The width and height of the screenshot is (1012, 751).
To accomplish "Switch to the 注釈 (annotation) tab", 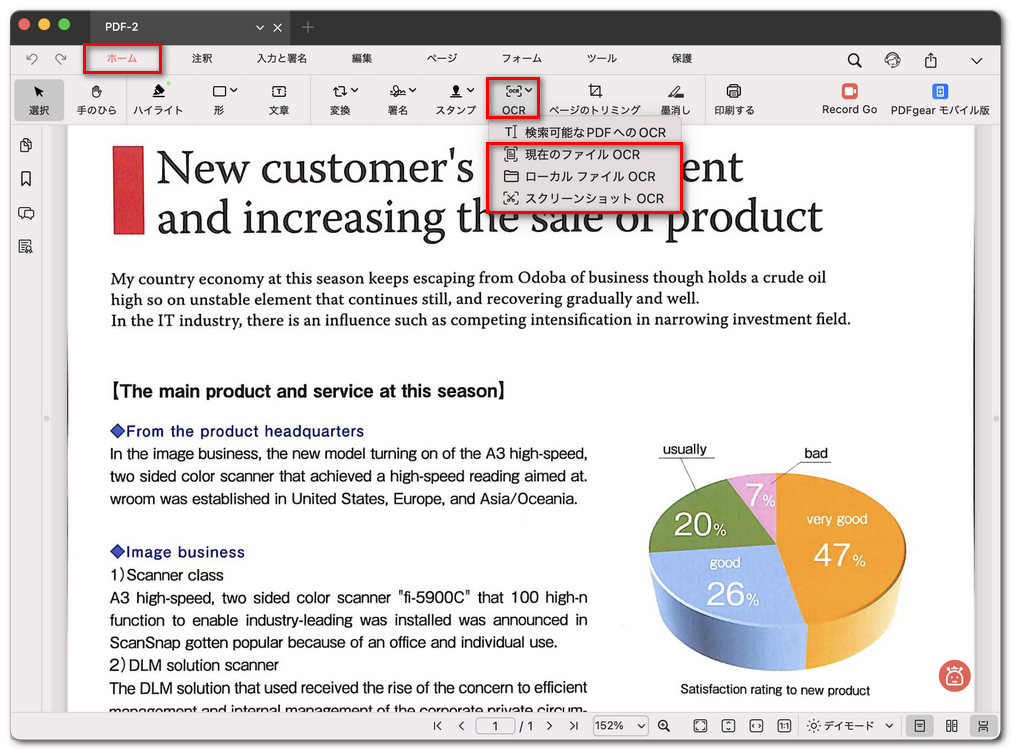I will click(202, 59).
